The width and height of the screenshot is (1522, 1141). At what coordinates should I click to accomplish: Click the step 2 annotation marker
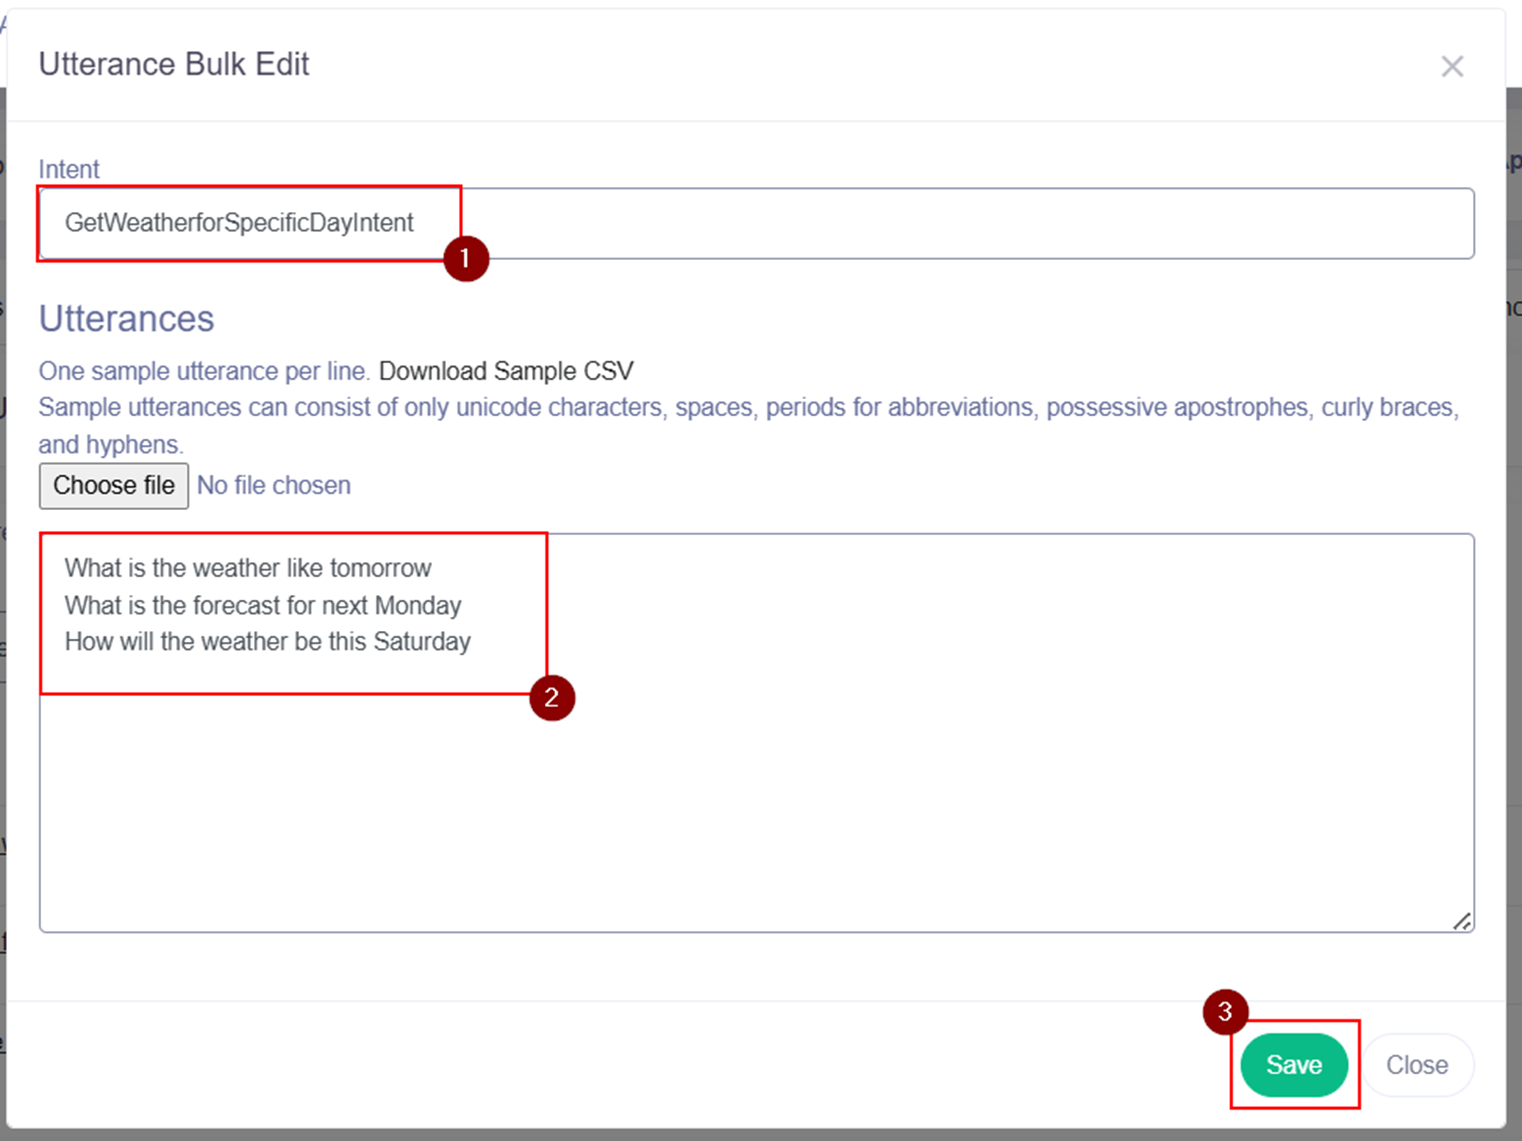point(551,698)
